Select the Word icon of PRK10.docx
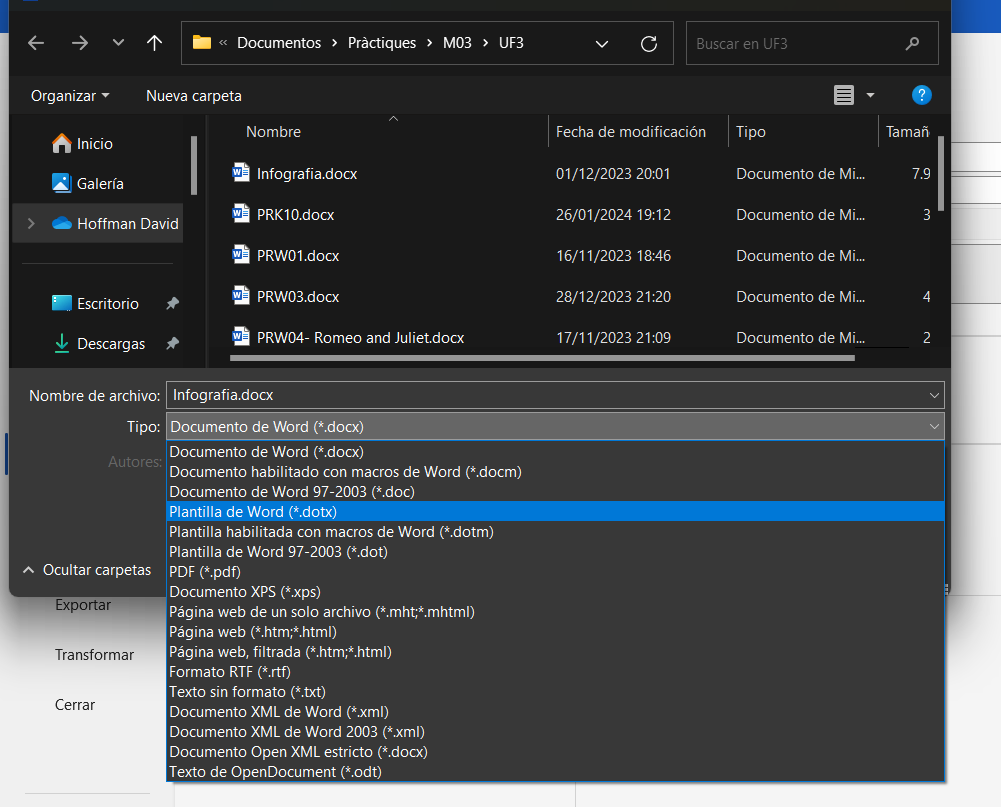Image resolution: width=1001 pixels, height=807 pixels. pos(240,214)
